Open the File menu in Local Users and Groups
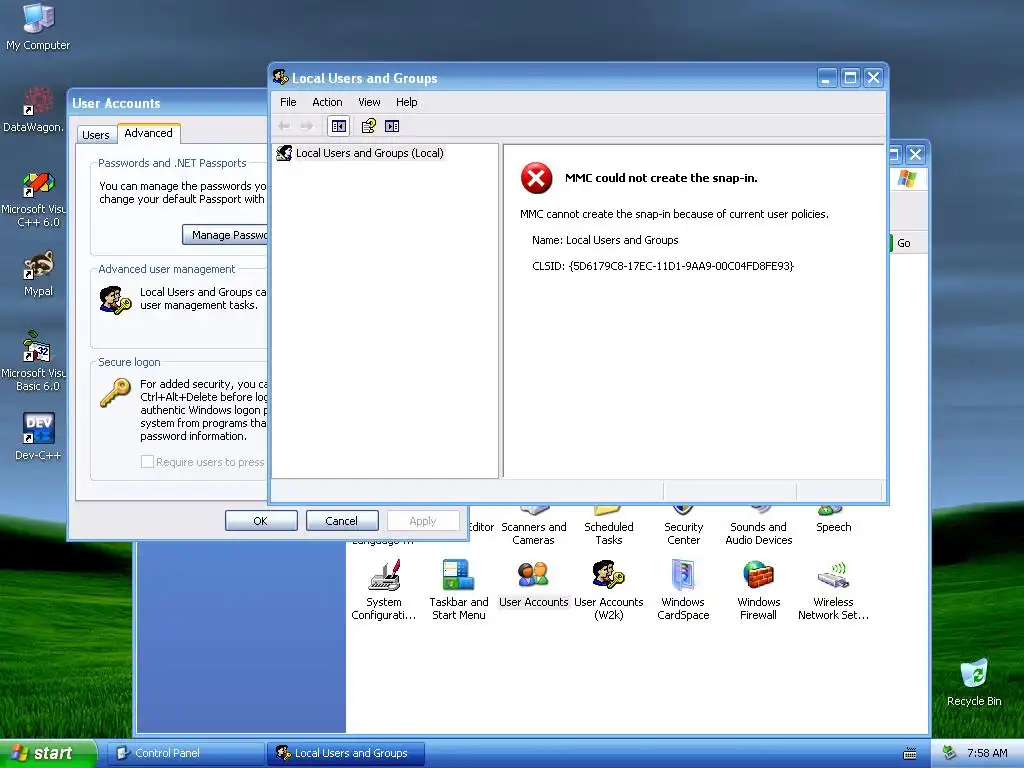The height and width of the screenshot is (768, 1024). coord(288,102)
